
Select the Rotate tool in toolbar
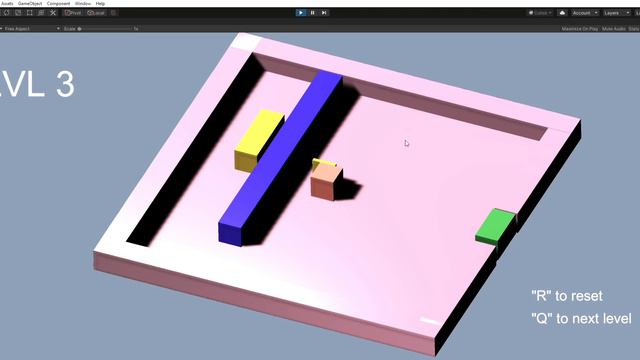7,13
